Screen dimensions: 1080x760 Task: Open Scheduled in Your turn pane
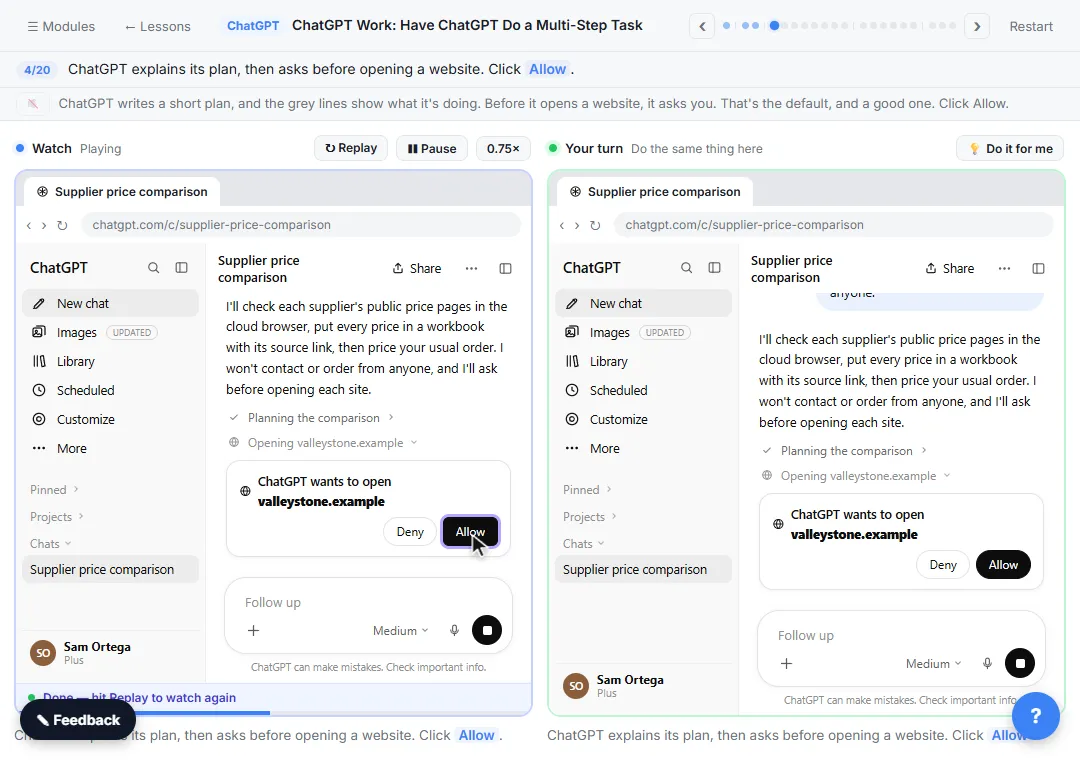[x=643, y=390]
